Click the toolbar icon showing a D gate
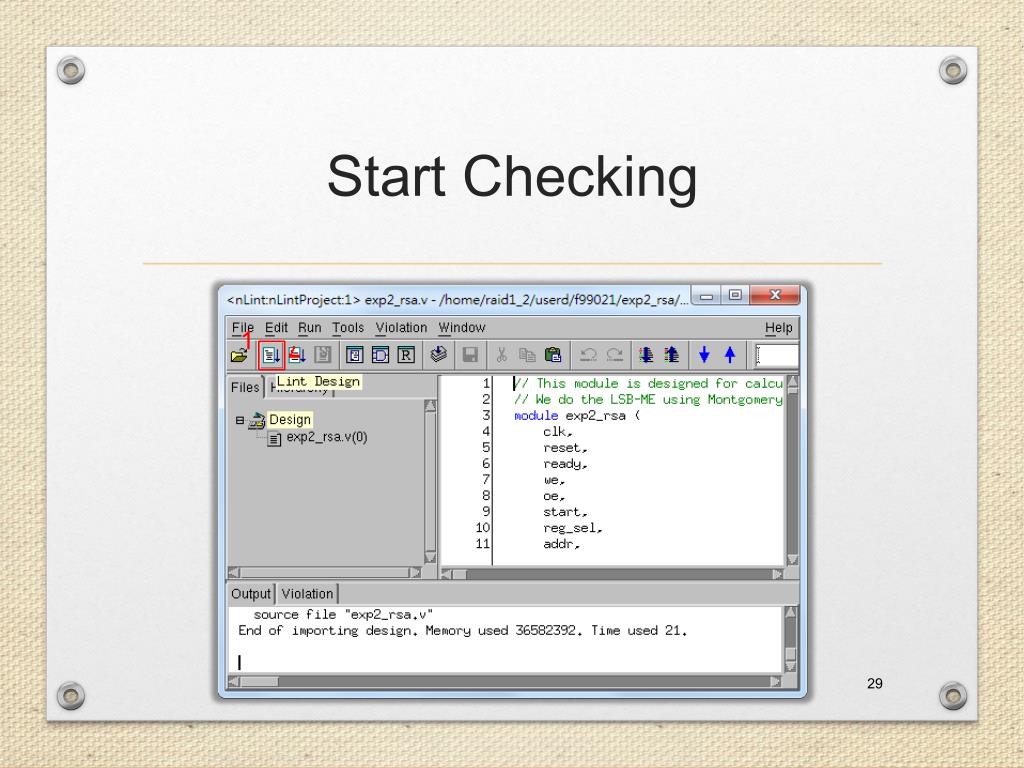Viewport: 1024px width, 768px height. (380, 355)
